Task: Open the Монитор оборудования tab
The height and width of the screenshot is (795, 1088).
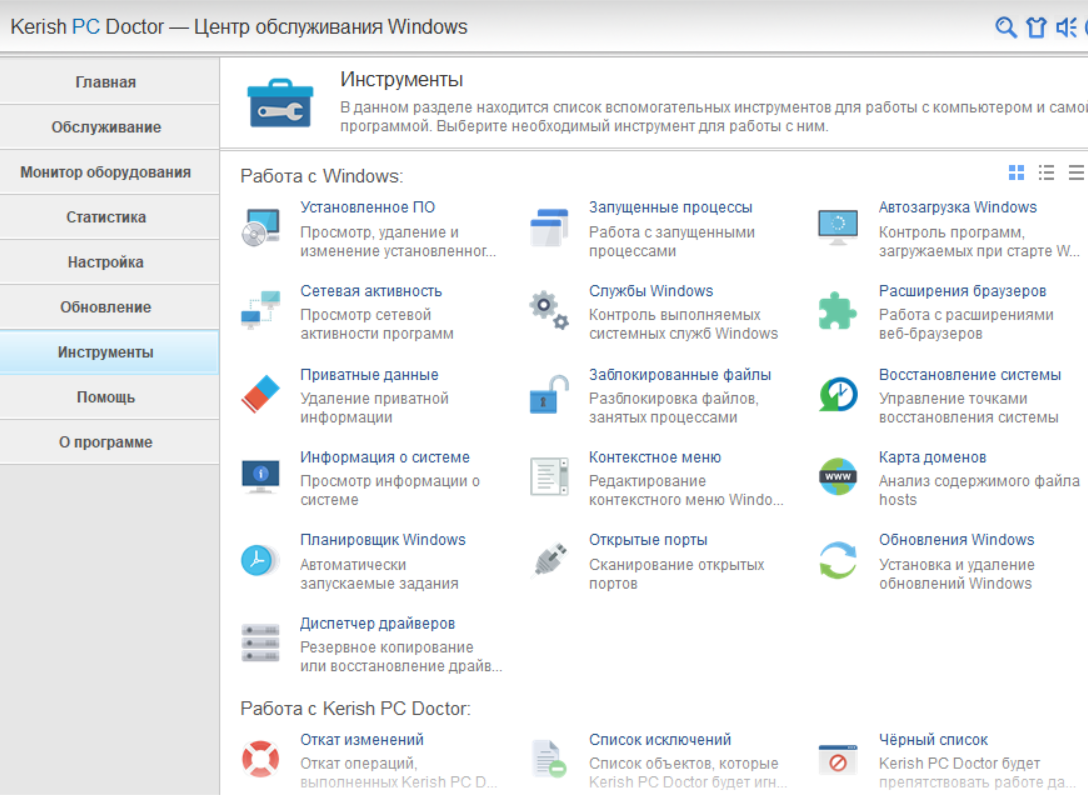Action: 106,172
